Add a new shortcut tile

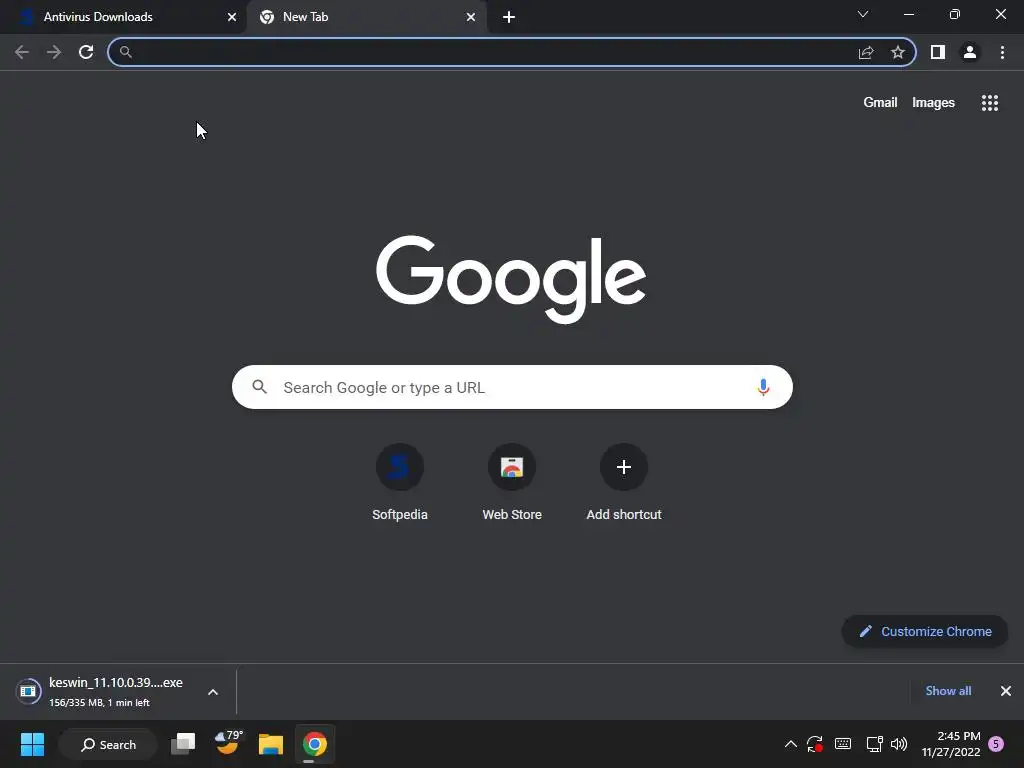click(624, 483)
